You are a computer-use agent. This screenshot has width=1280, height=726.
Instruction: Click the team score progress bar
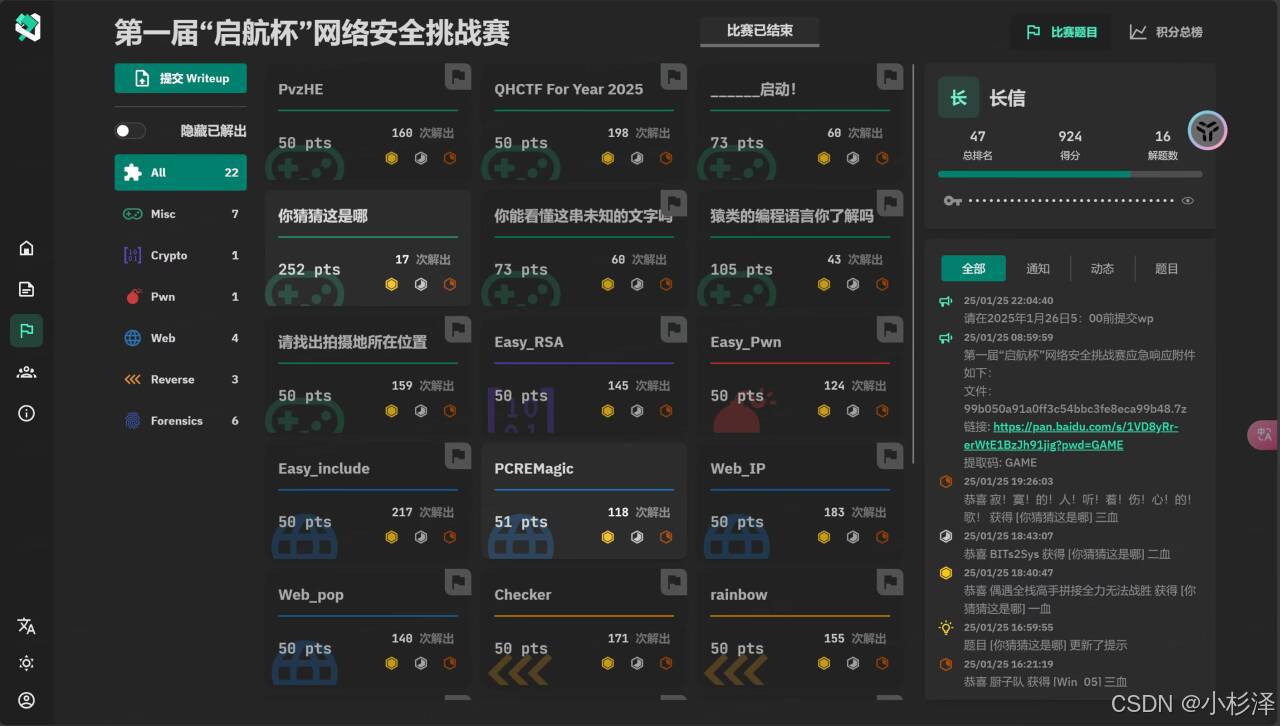click(x=1070, y=174)
